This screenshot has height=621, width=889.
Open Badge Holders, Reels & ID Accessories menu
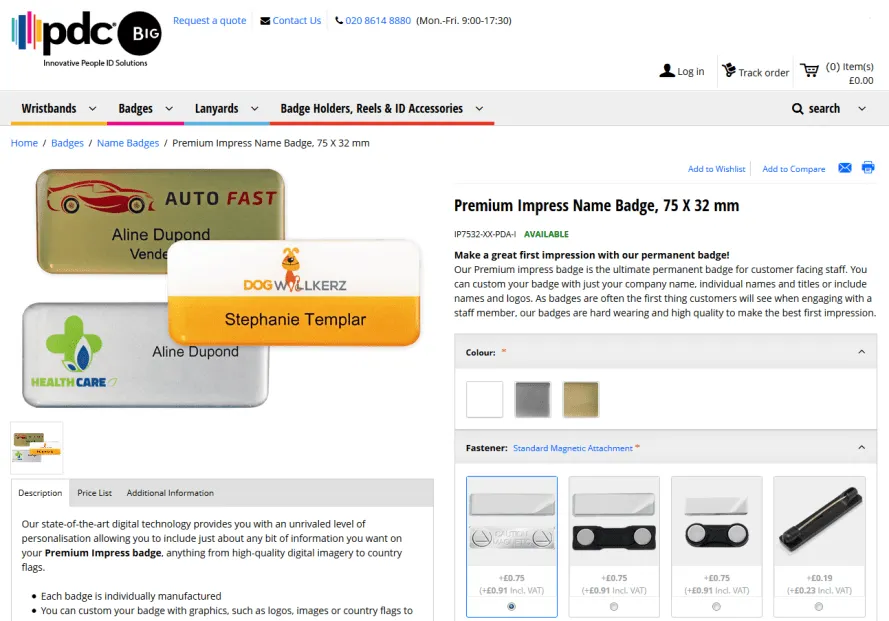[371, 108]
